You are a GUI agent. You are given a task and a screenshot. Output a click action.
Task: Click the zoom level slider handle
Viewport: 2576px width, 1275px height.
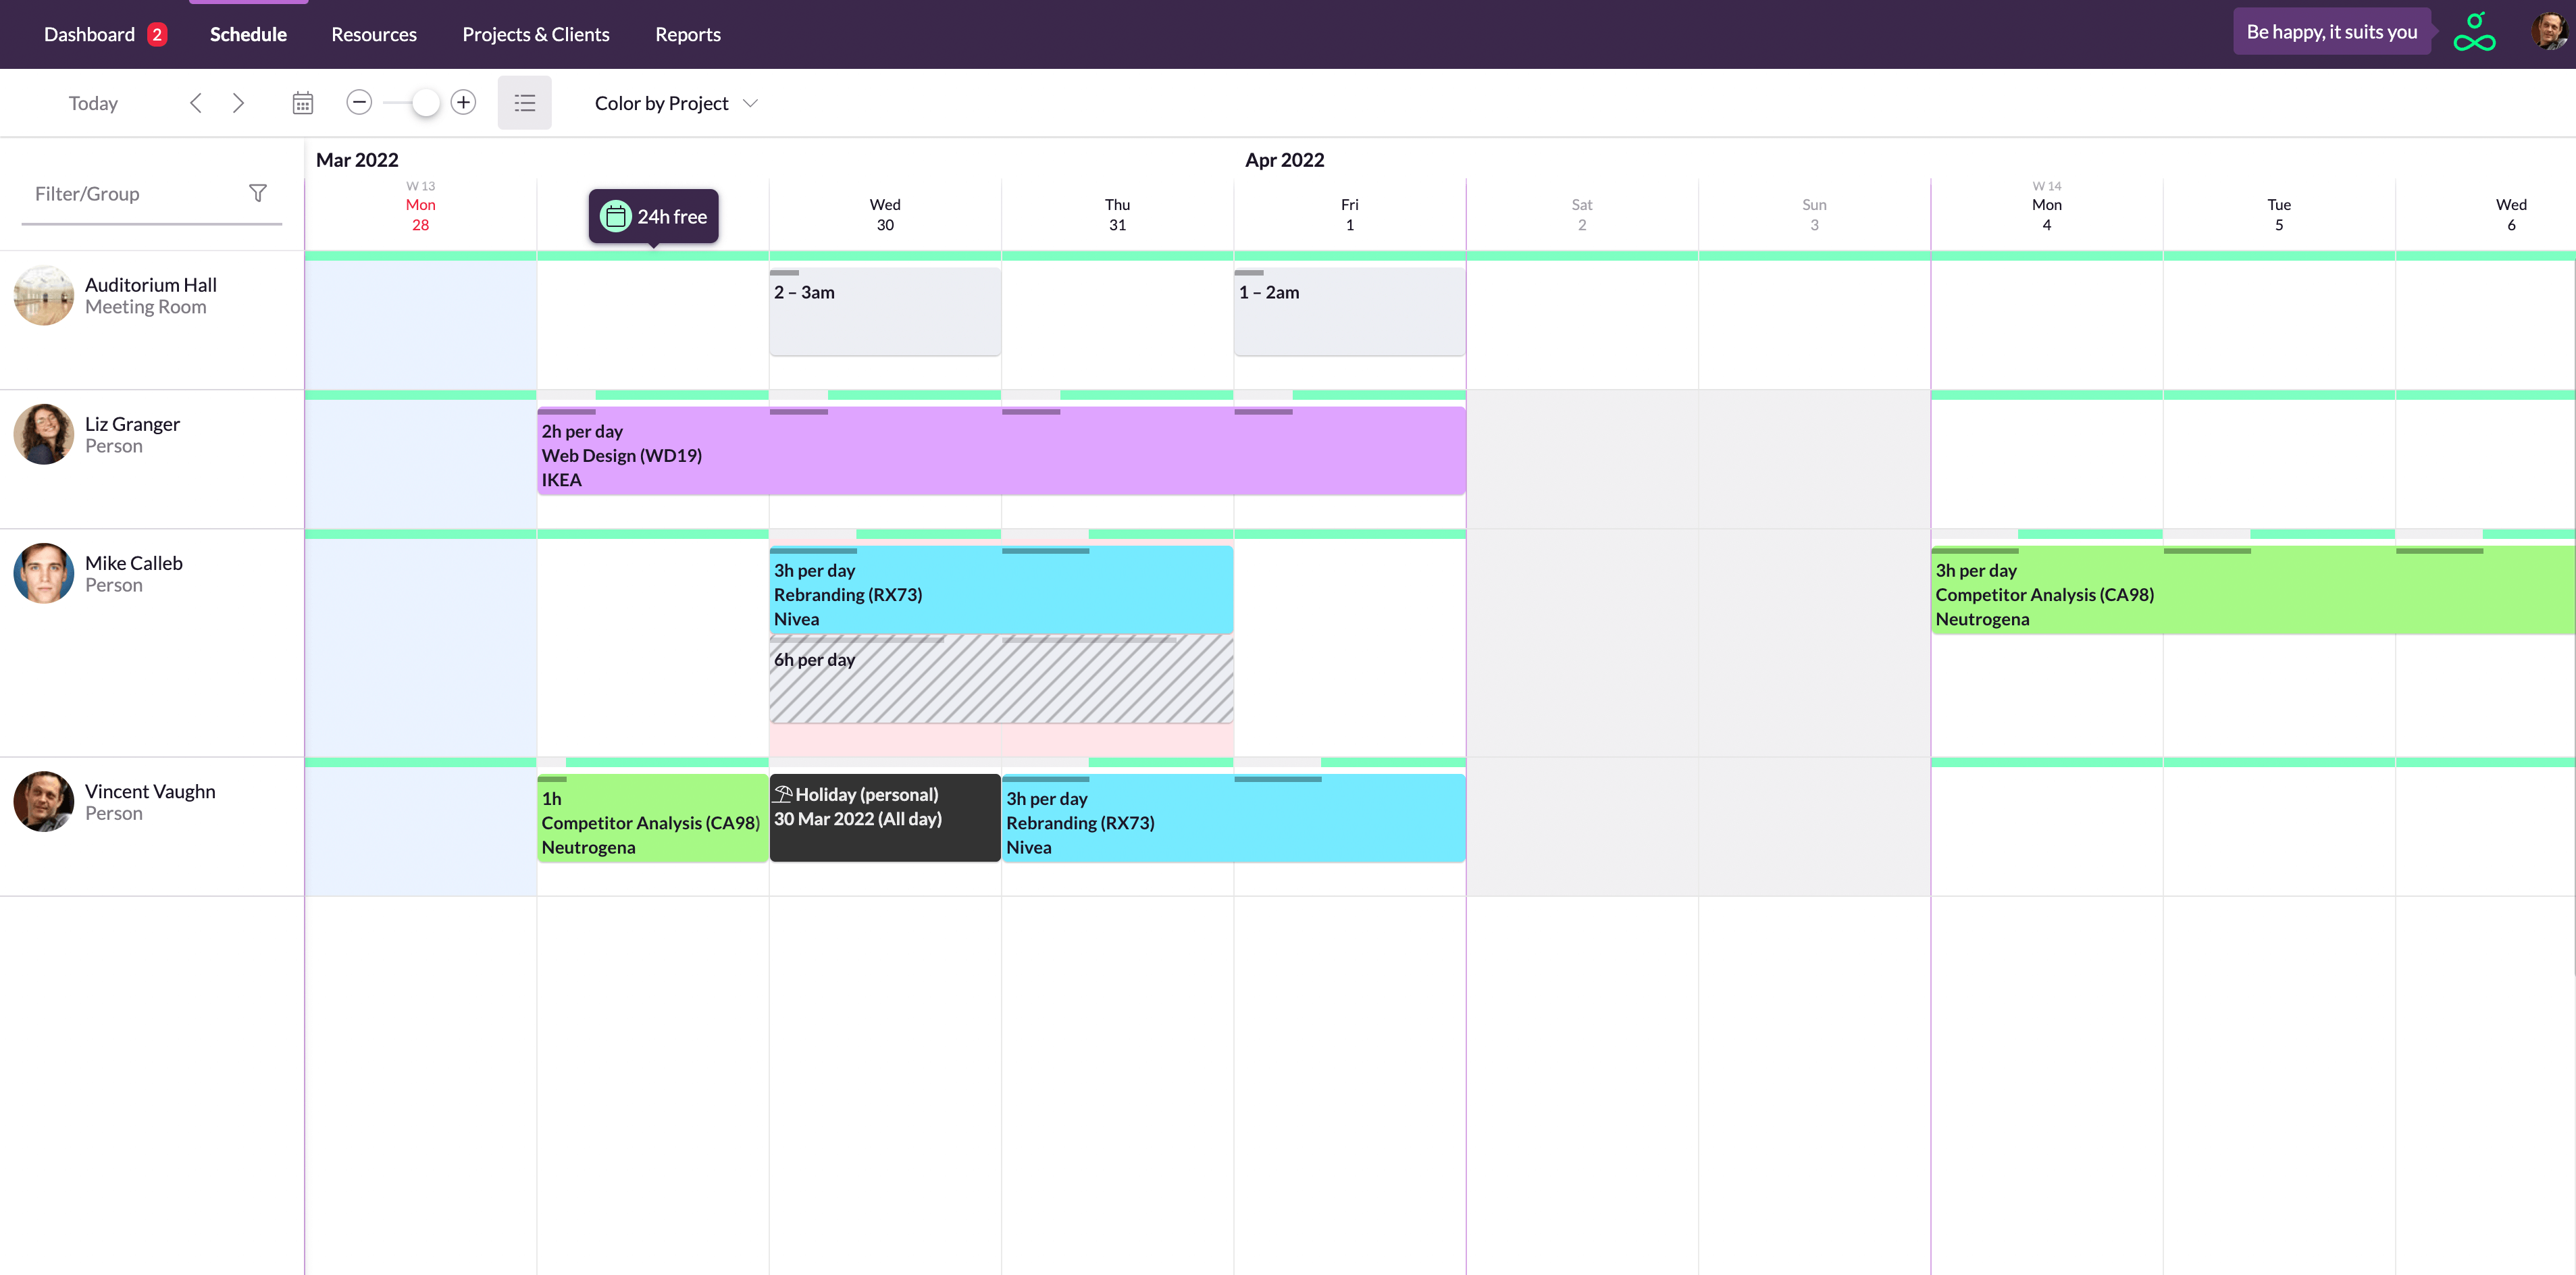425,102
